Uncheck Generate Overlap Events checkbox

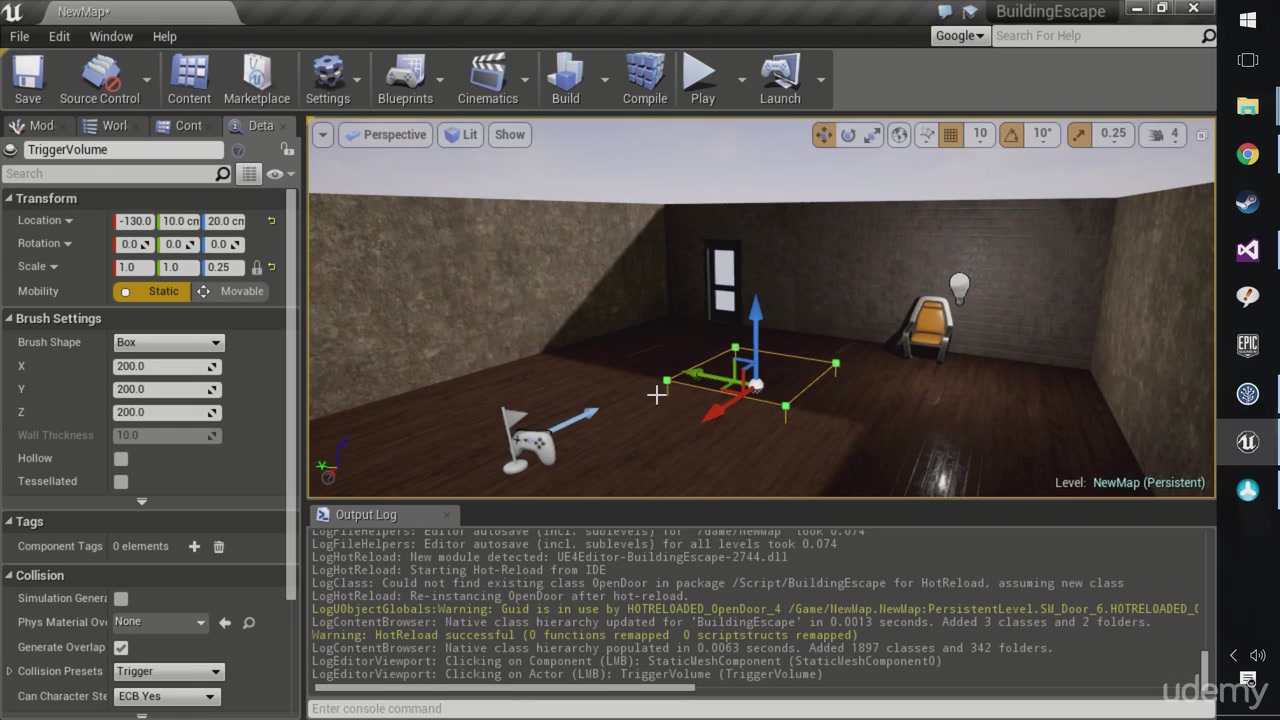pyautogui.click(x=121, y=647)
